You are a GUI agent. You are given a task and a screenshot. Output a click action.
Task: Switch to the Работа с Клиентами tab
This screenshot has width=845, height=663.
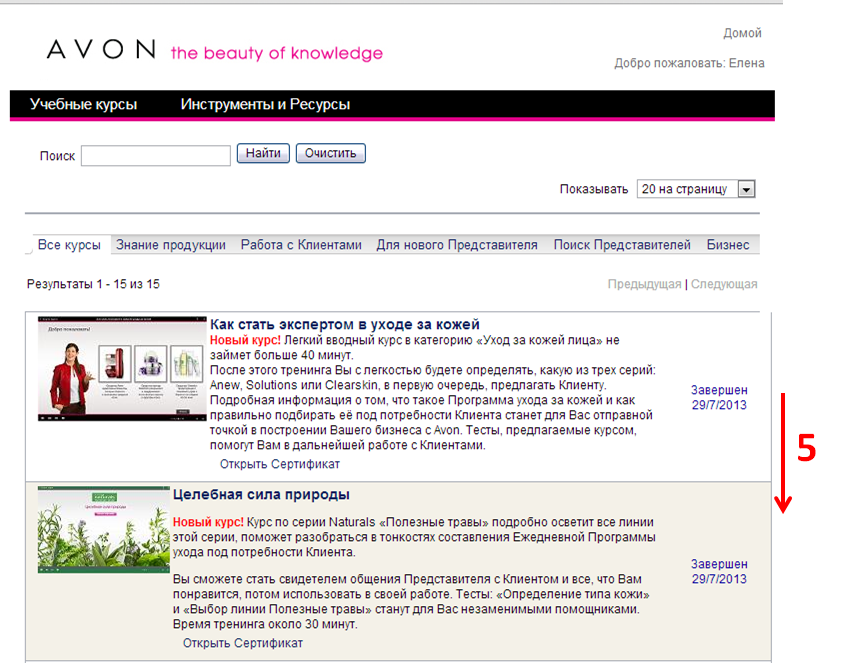[301, 245]
